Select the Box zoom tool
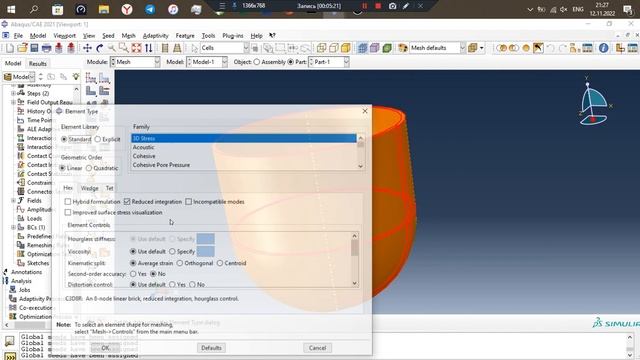The image size is (640, 360). [123, 48]
